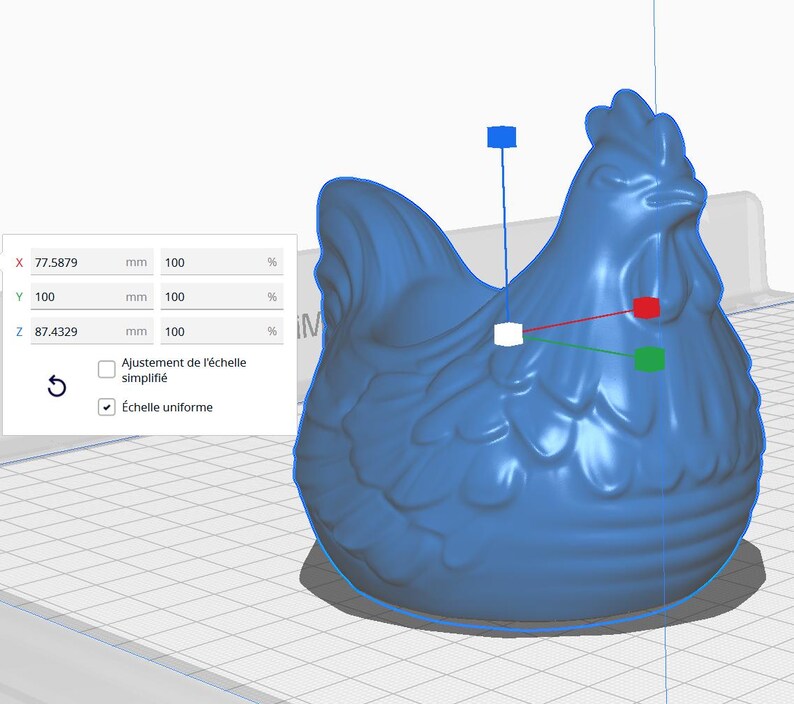
Task: Click the Y size mm field
Action: pyautogui.click(x=92, y=296)
